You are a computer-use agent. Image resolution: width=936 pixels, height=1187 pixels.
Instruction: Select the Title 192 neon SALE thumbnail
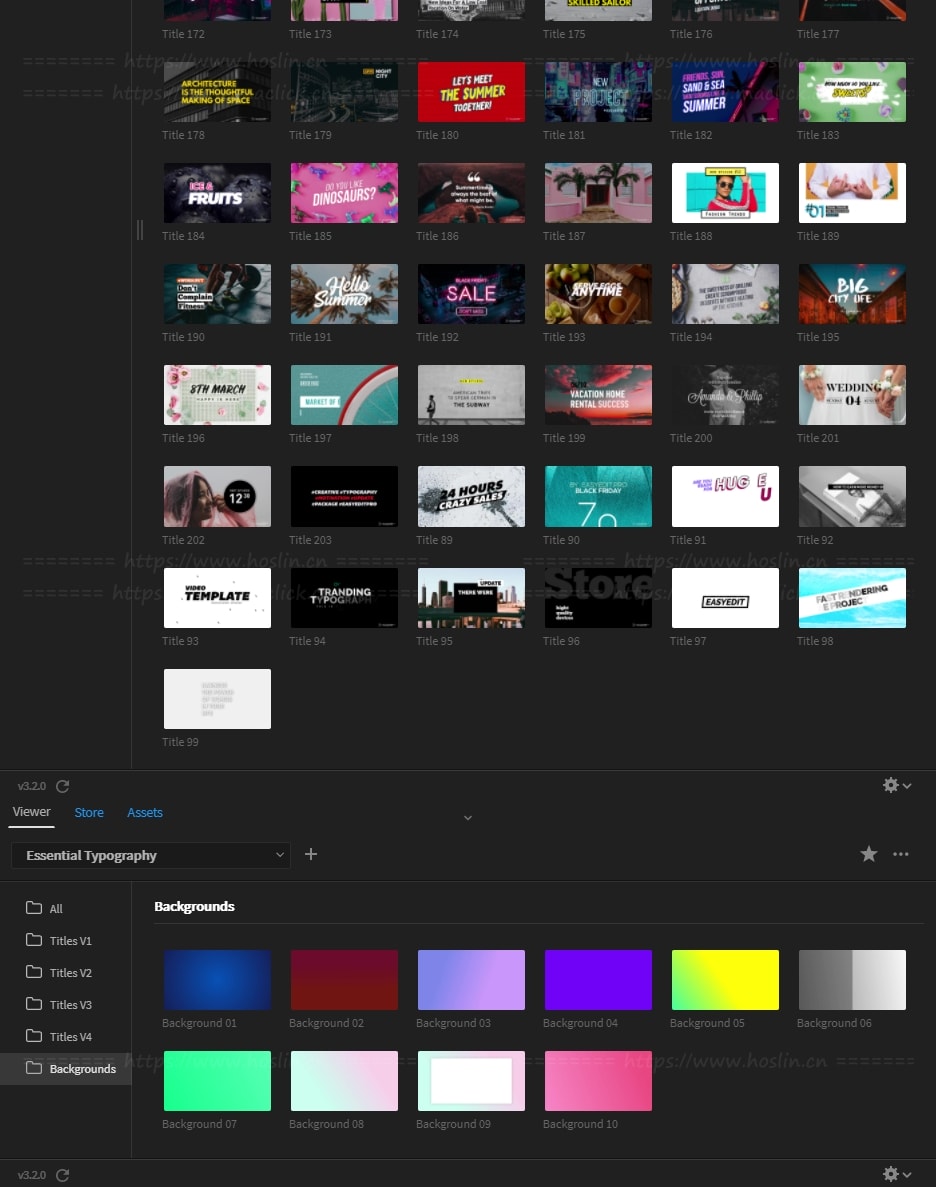(471, 294)
